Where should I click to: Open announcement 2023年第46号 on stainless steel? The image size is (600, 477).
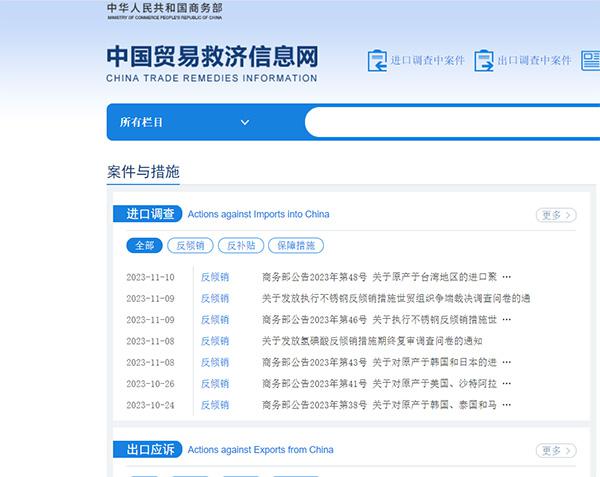coord(386,320)
